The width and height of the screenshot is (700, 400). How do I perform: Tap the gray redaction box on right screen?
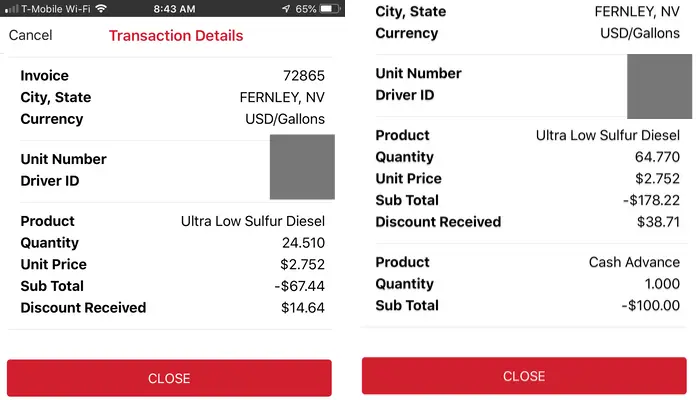point(659,87)
